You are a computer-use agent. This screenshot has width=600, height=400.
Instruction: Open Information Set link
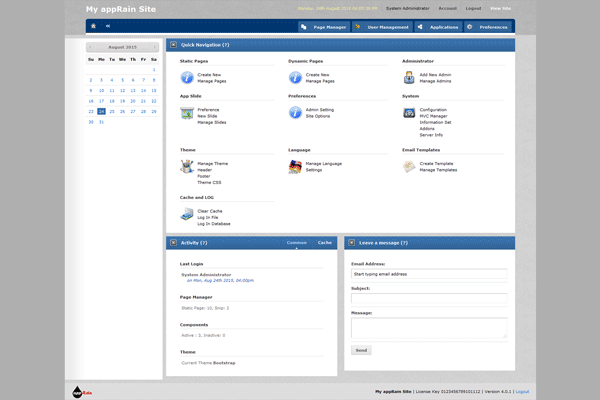[435, 122]
